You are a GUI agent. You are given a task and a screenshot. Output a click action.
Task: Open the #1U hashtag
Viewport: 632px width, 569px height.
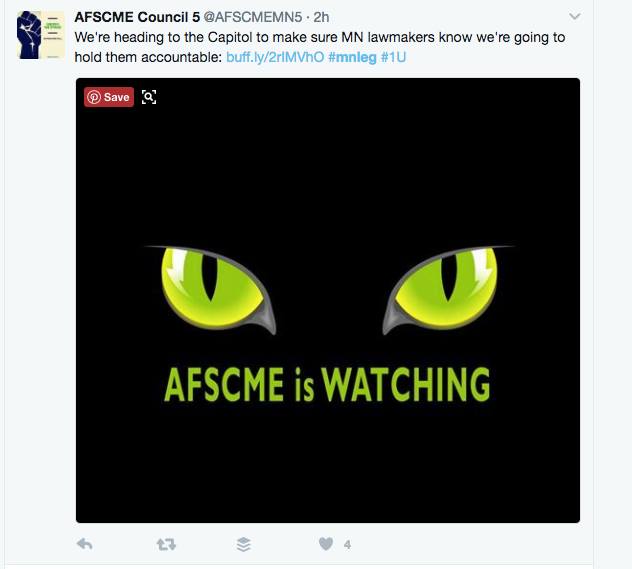pos(393,57)
